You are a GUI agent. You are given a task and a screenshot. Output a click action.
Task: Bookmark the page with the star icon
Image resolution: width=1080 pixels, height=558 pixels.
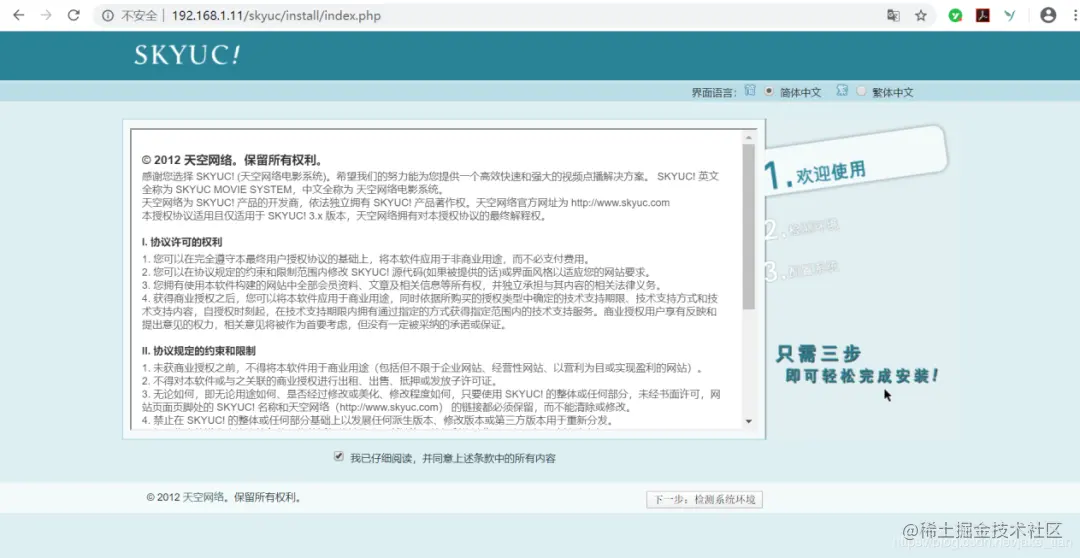coord(921,15)
